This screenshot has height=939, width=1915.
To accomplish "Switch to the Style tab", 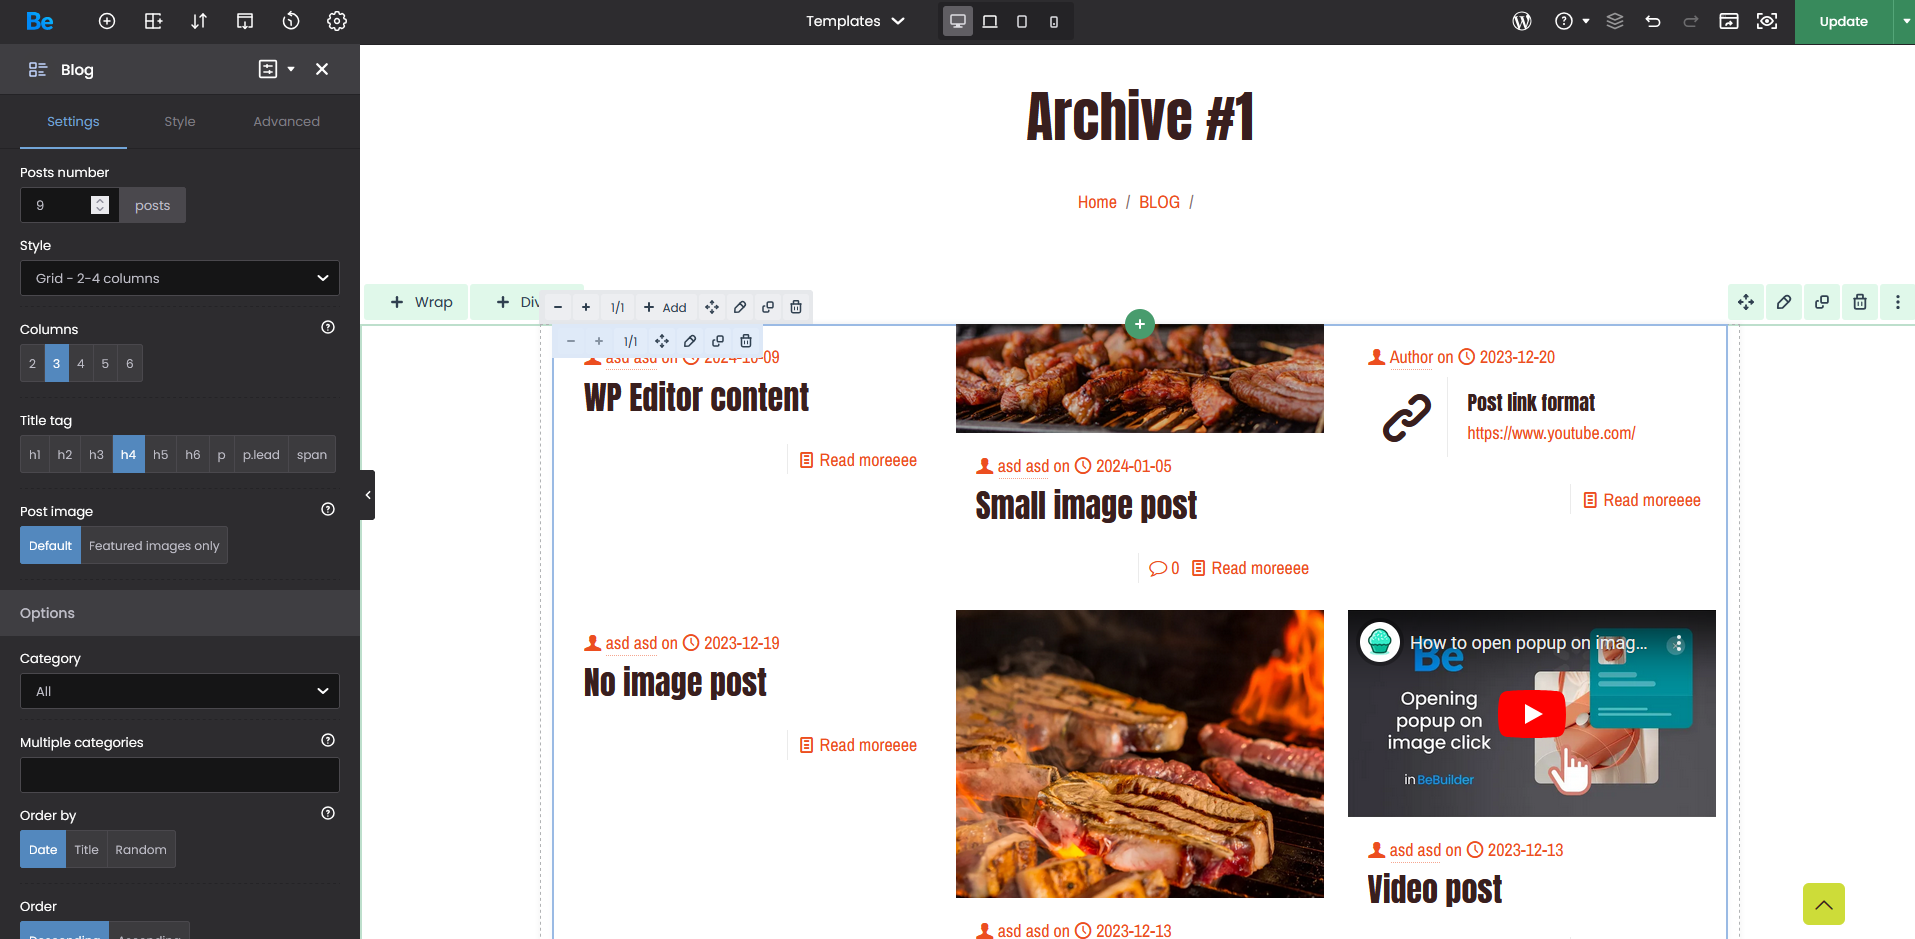I will 180,121.
